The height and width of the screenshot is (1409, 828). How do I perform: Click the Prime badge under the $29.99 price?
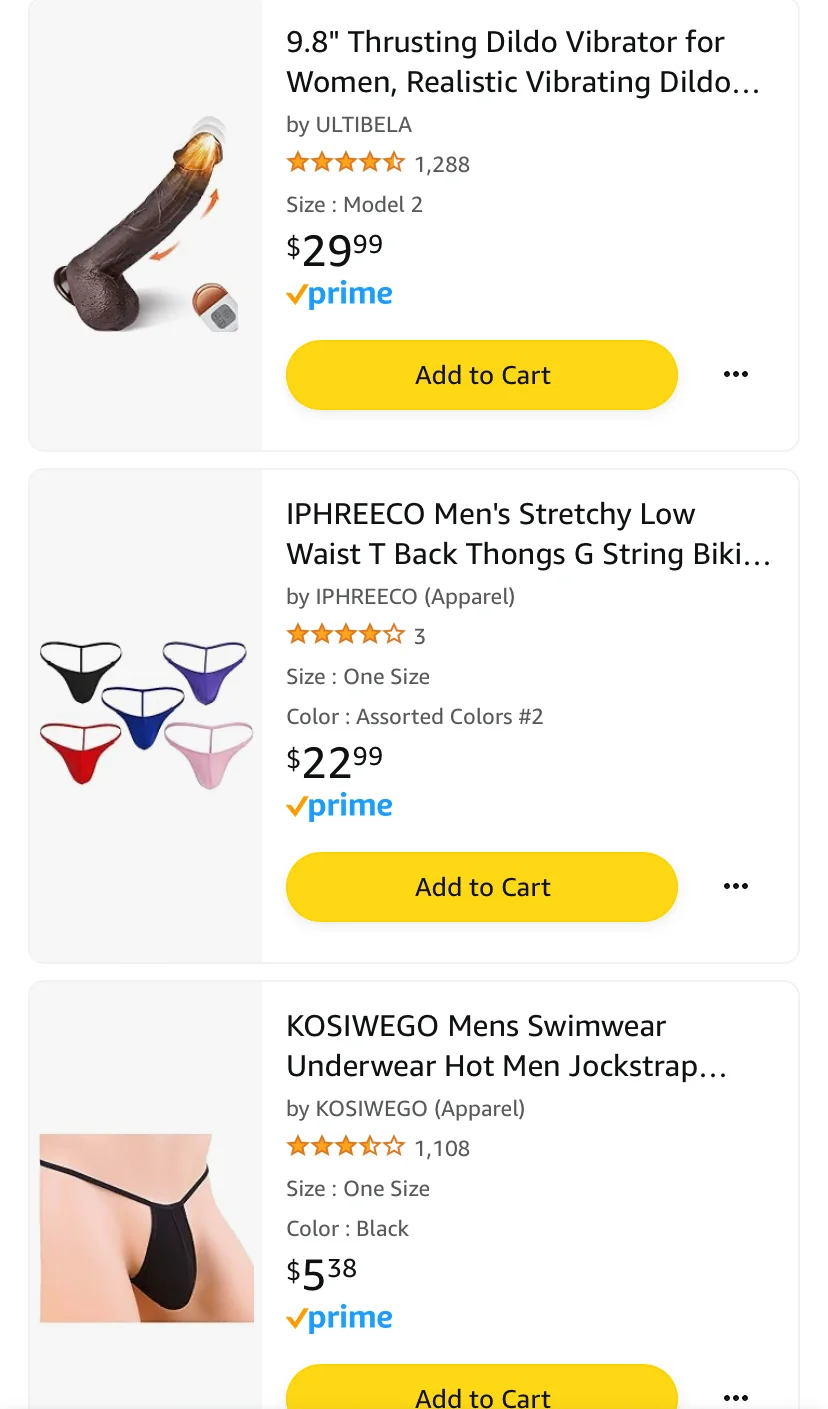click(339, 295)
